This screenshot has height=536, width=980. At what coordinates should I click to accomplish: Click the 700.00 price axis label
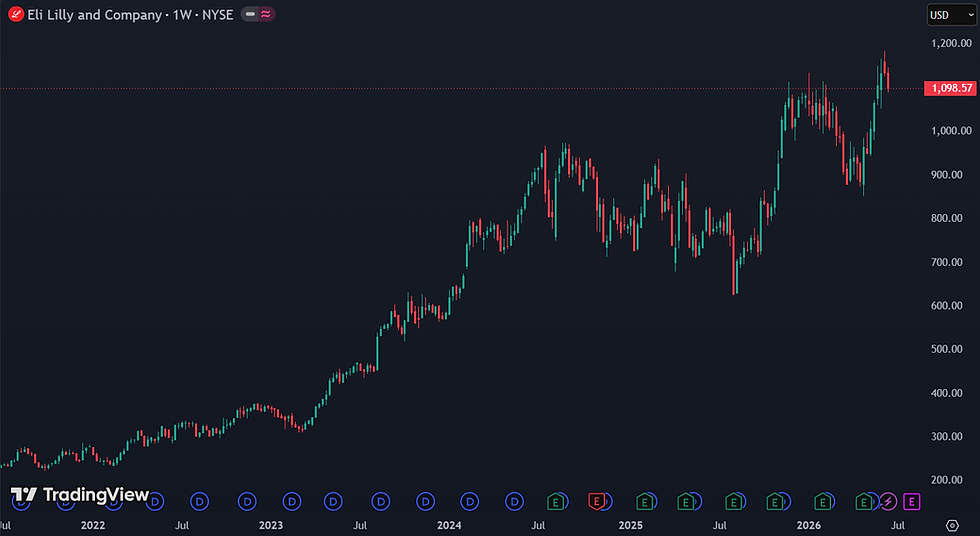pos(946,262)
